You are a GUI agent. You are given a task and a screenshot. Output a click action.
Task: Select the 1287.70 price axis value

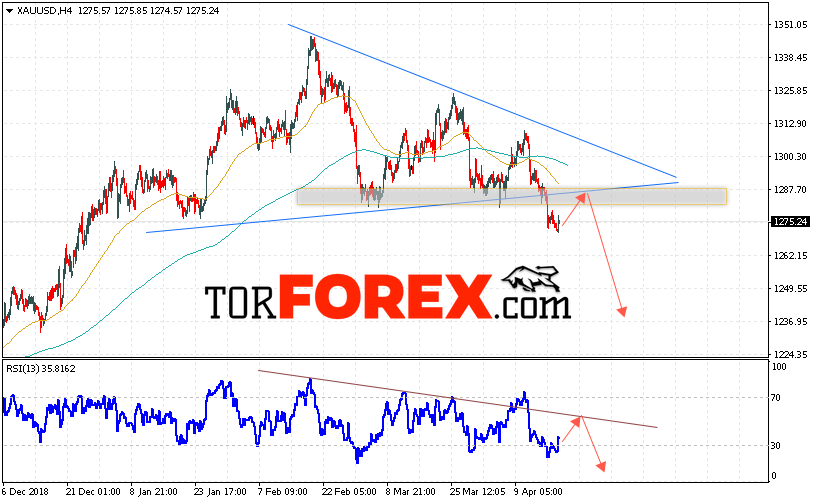[791, 190]
